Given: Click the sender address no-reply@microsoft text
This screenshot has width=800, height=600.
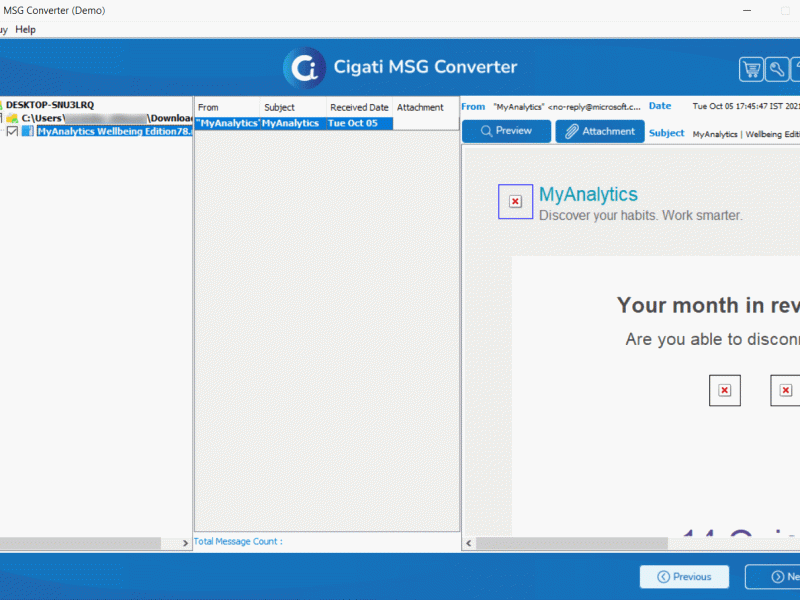Looking at the screenshot, I should (x=567, y=107).
